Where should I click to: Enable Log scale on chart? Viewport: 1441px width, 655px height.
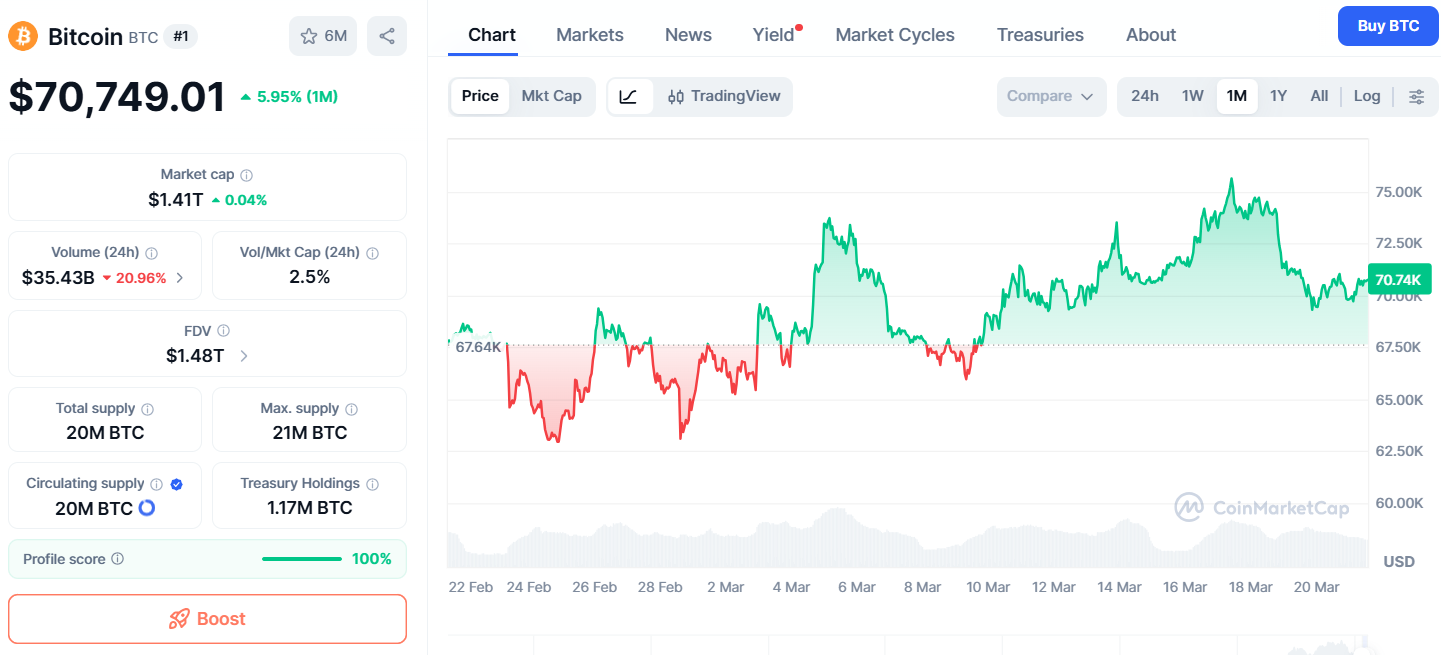point(1367,96)
